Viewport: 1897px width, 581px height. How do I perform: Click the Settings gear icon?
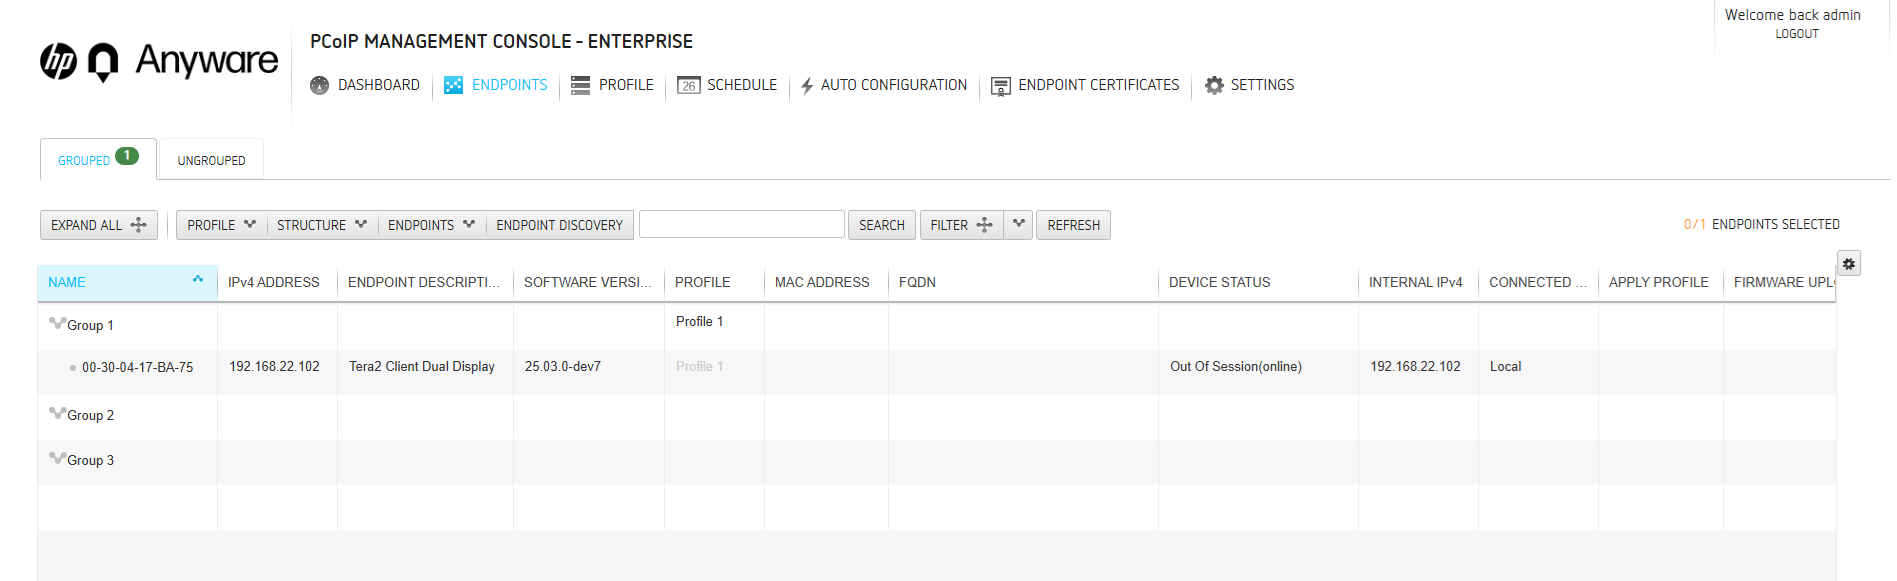click(x=1214, y=85)
